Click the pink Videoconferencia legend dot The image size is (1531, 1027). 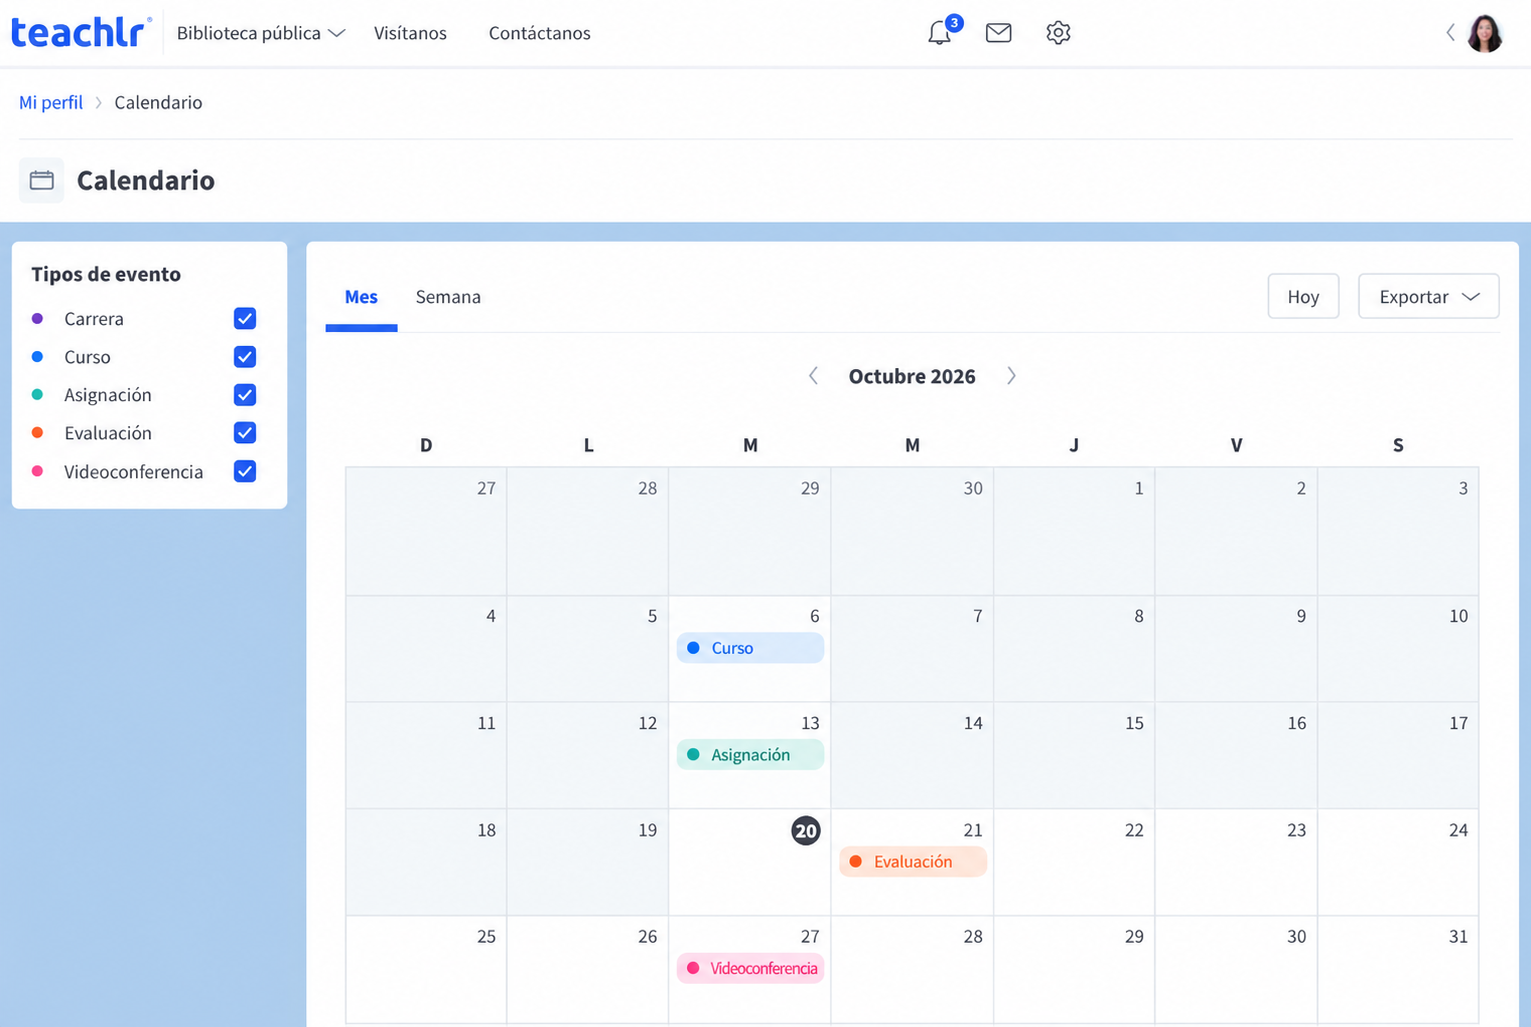[x=37, y=471]
